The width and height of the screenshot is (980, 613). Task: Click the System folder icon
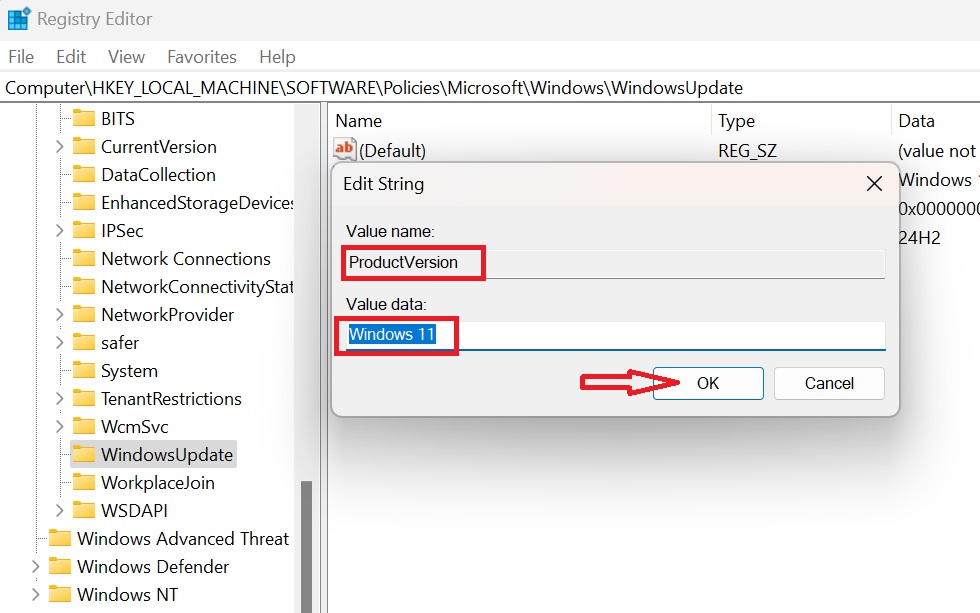(x=84, y=371)
